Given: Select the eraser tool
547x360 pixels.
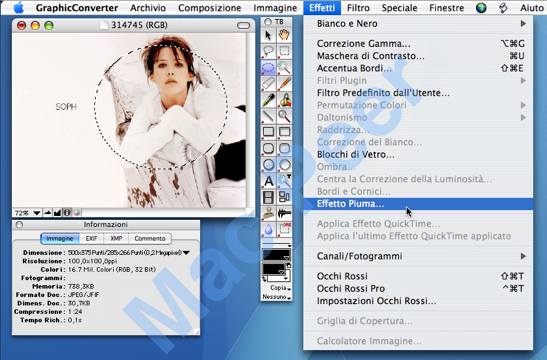Looking at the screenshot, I should [x=268, y=84].
